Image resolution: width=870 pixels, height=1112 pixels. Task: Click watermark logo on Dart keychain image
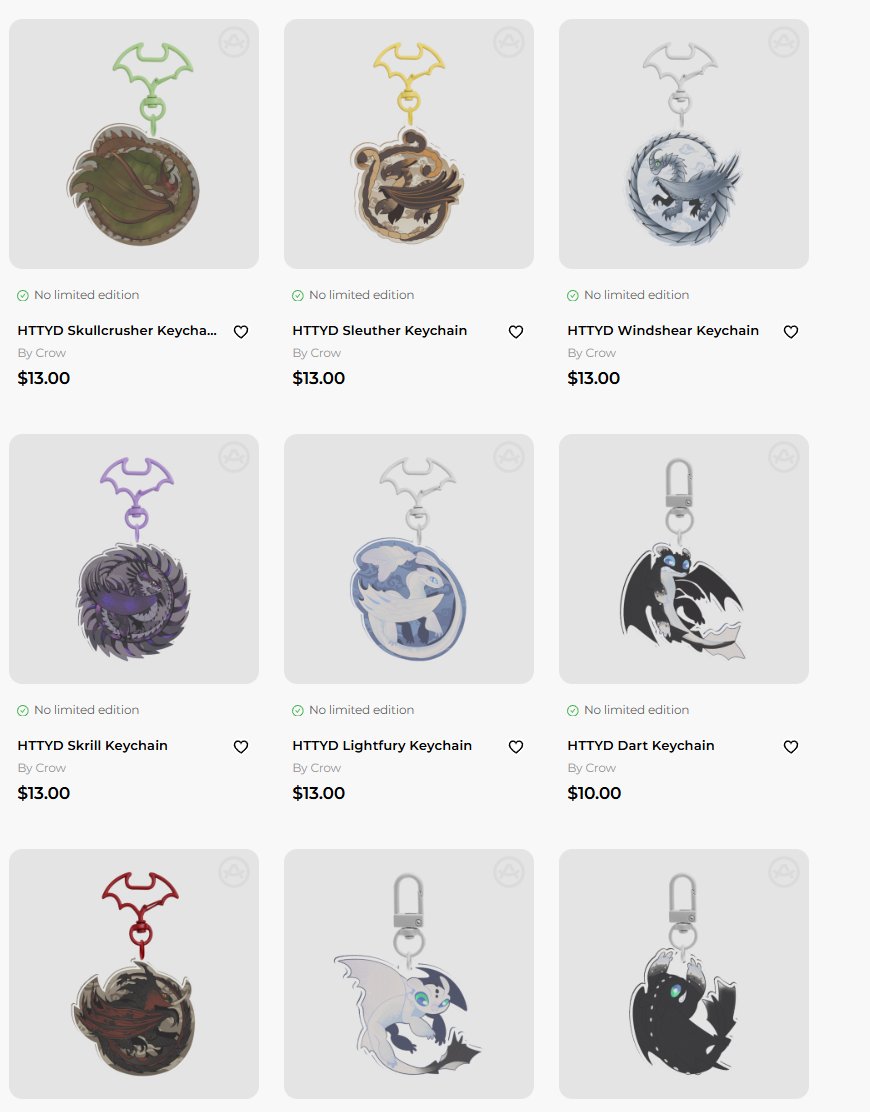pos(784,457)
